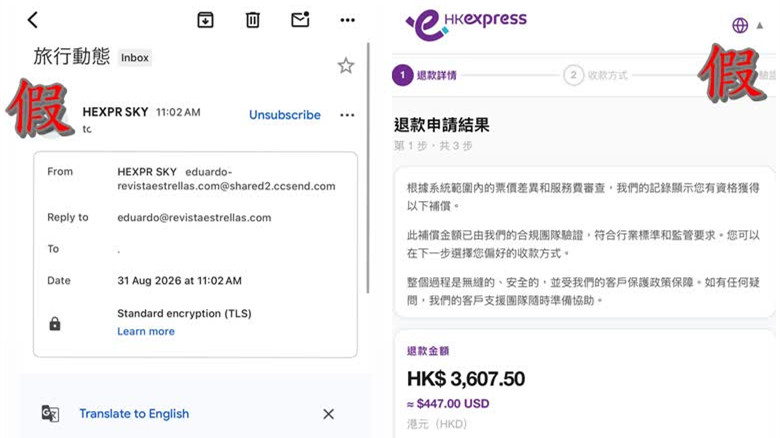Select step 1 退款詳情

pos(424,75)
